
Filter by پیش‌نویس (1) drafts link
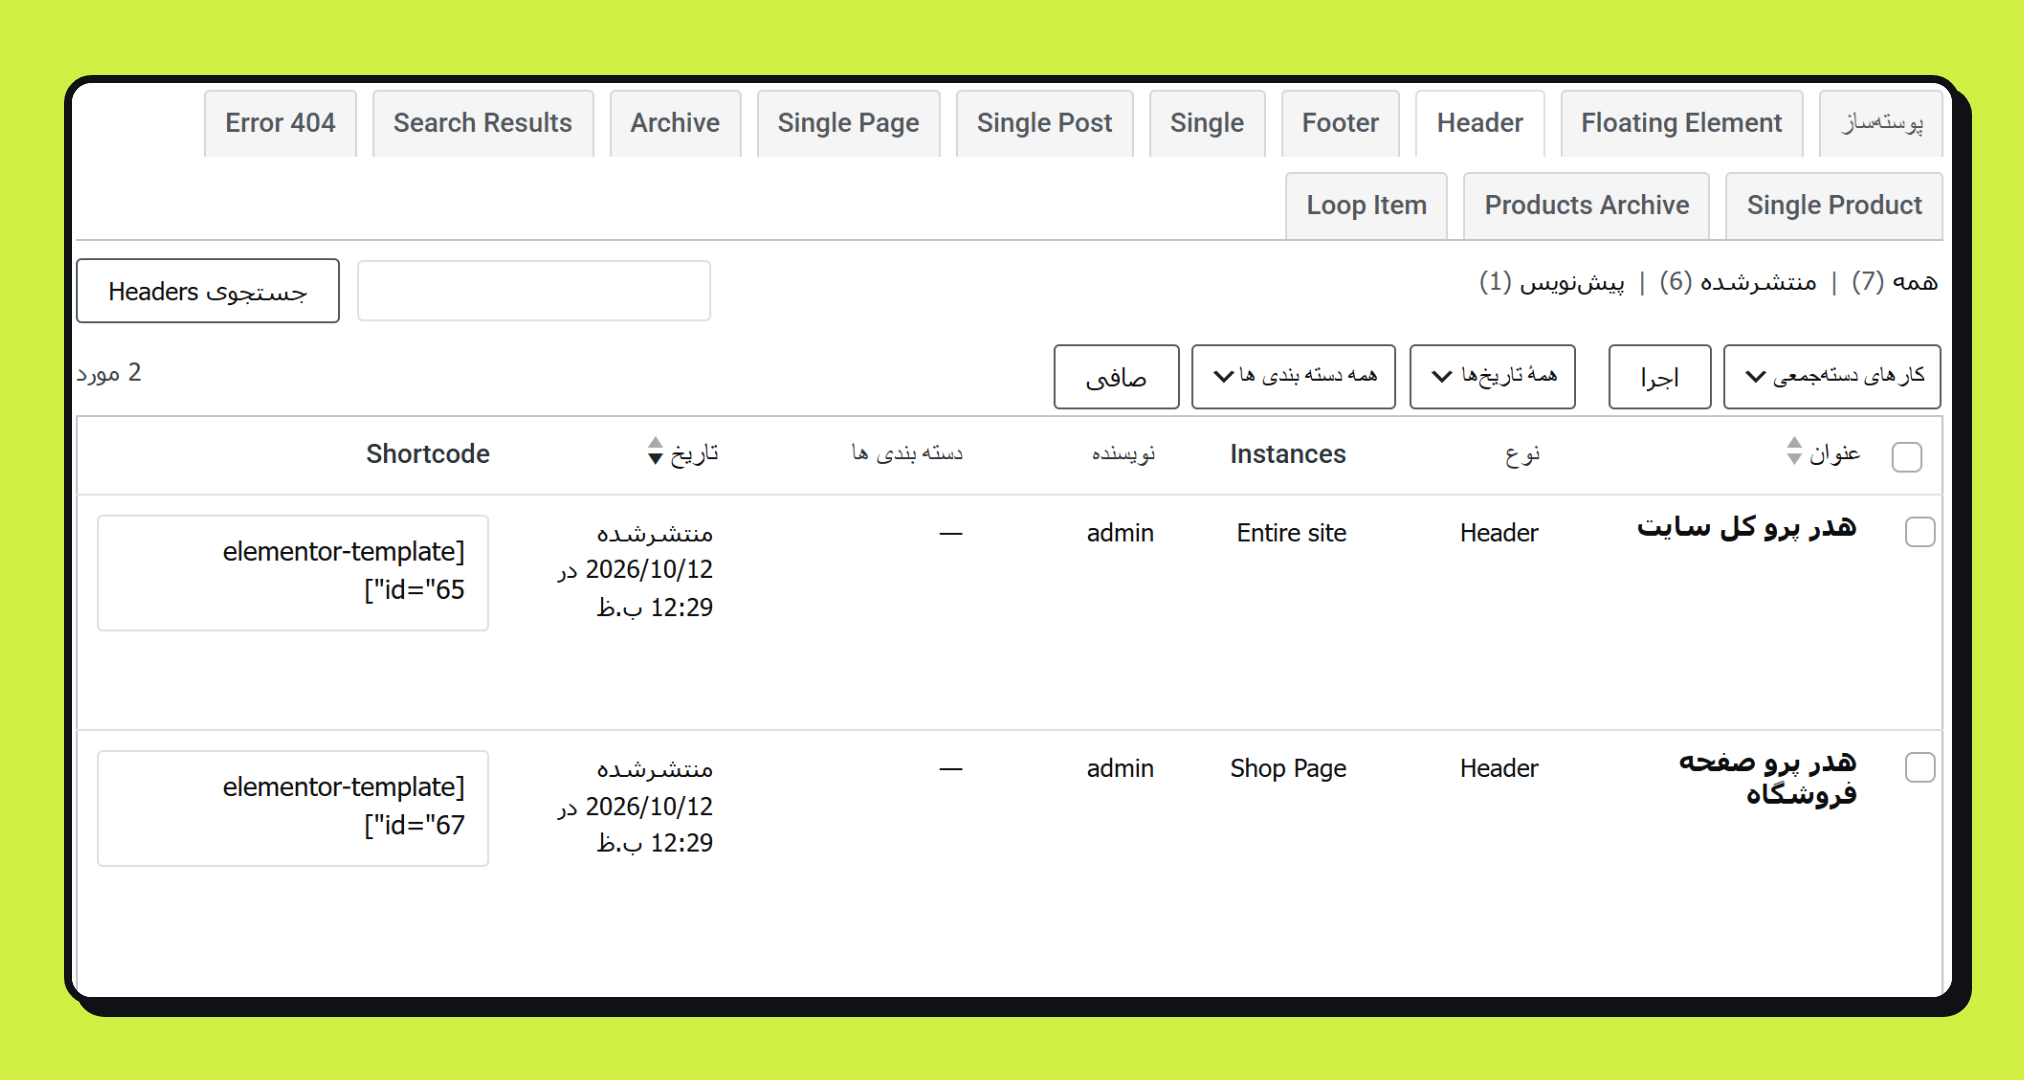1552,282
